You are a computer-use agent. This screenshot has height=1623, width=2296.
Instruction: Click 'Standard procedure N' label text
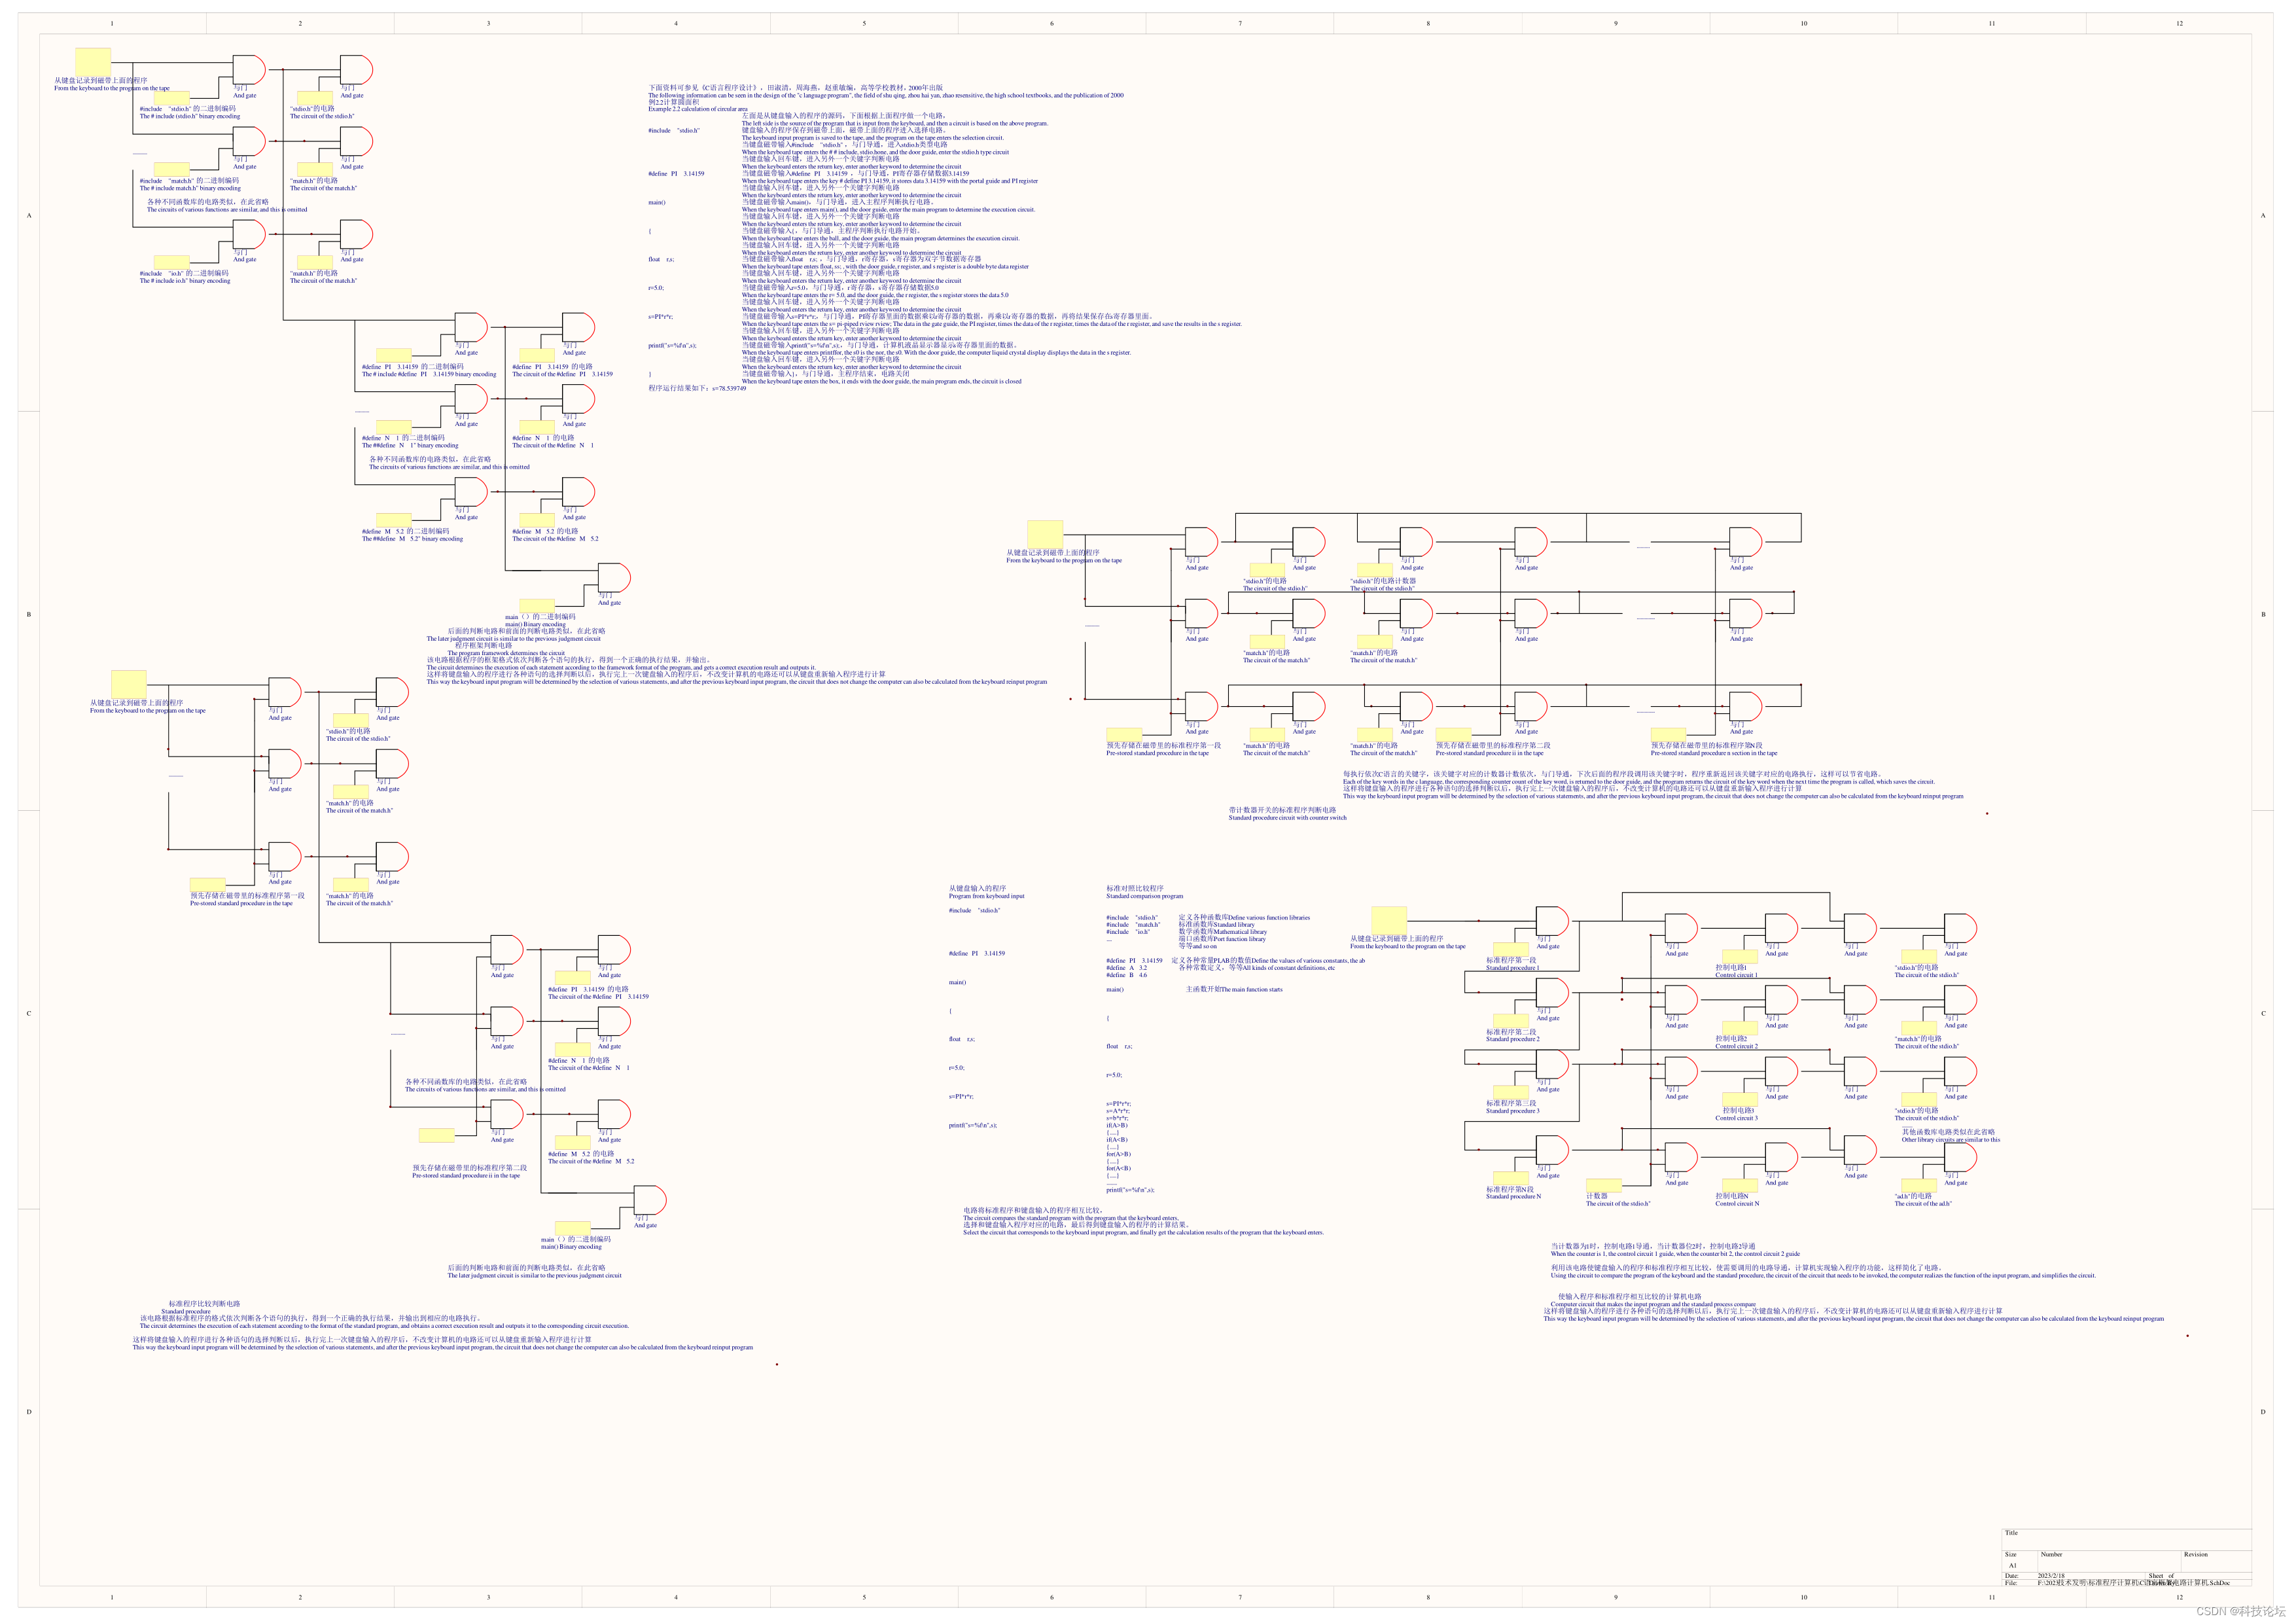tap(1513, 1196)
